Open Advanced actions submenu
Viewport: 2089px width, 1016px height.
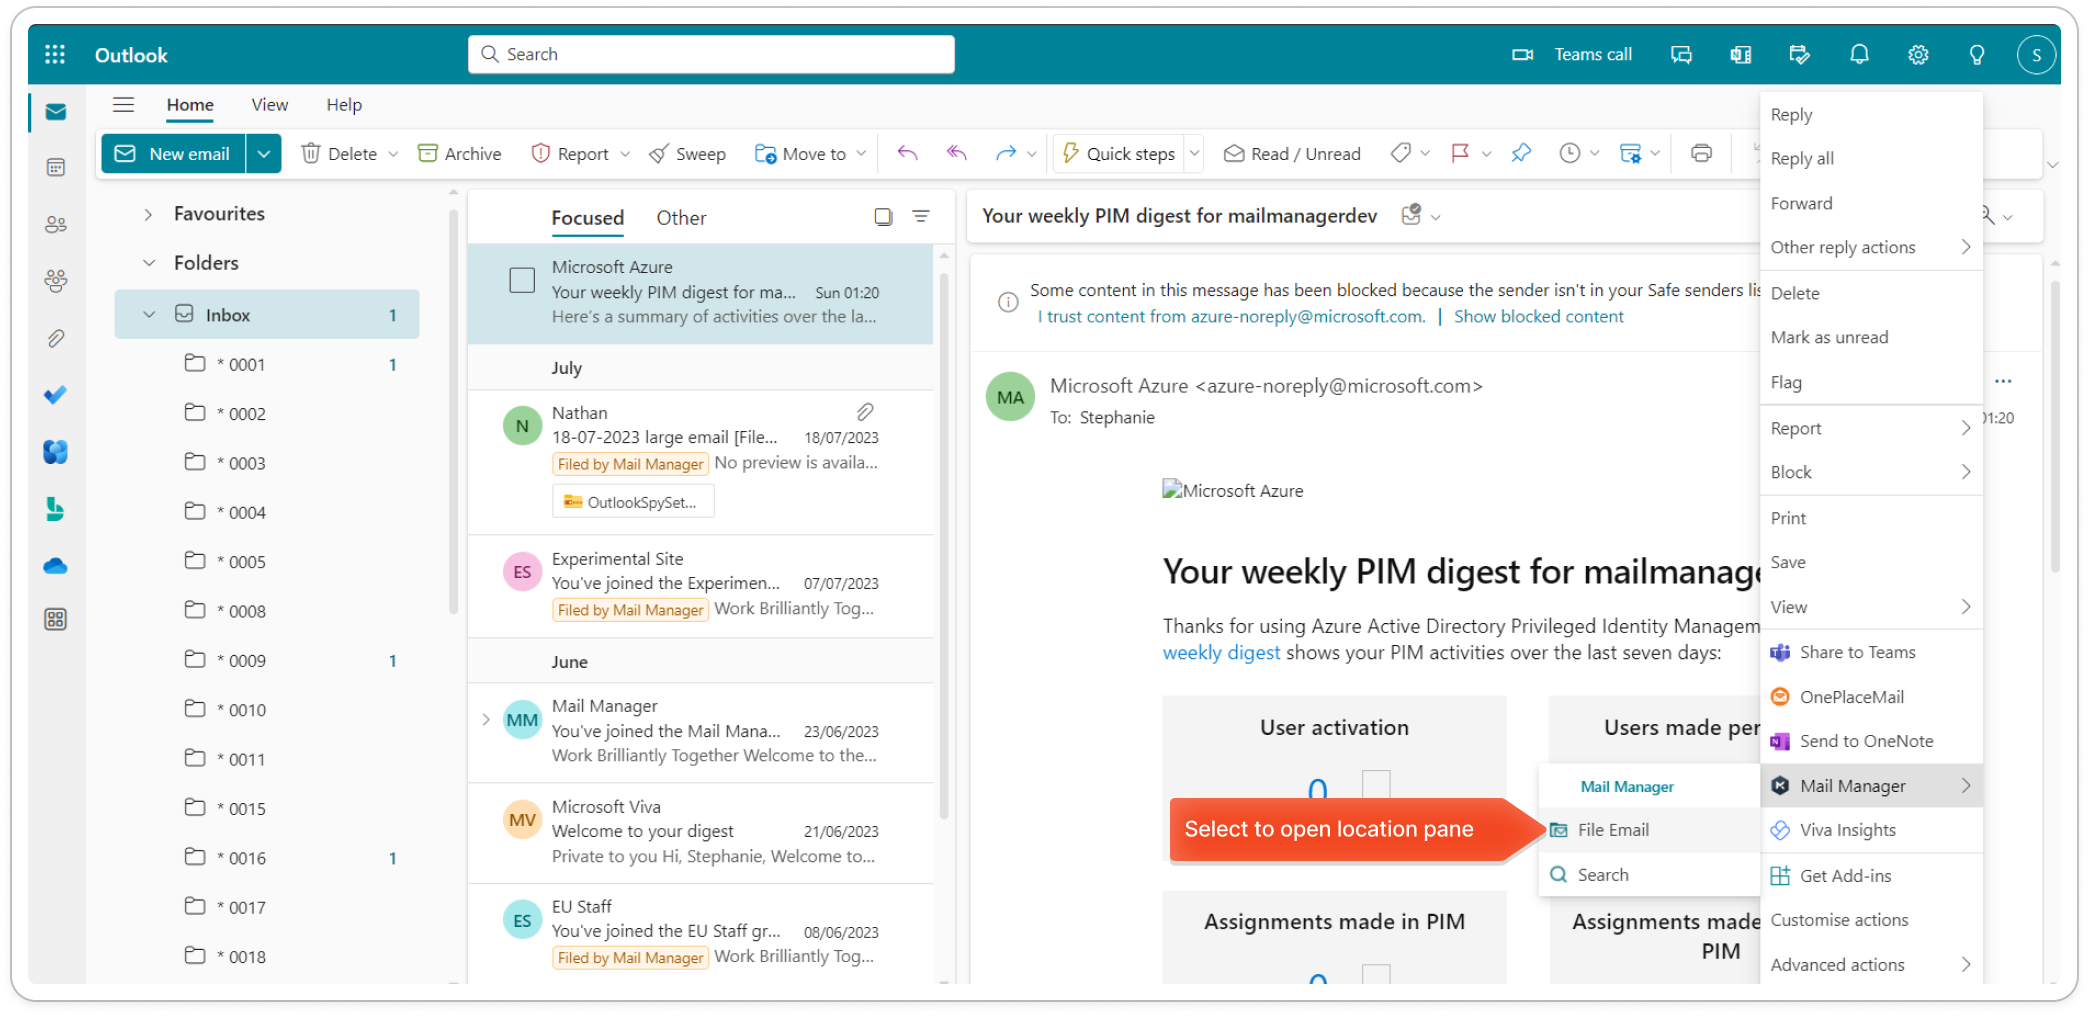[x=1870, y=965]
